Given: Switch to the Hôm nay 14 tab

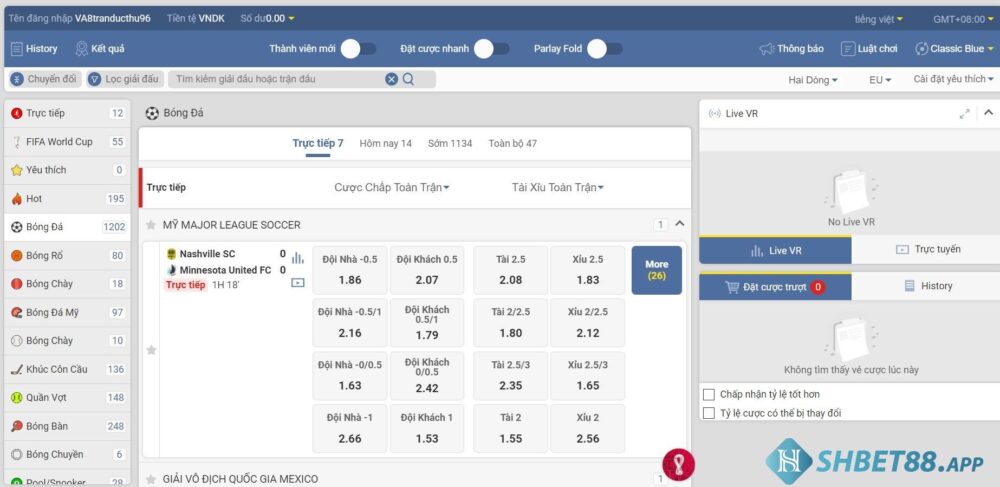Looking at the screenshot, I should coord(385,143).
